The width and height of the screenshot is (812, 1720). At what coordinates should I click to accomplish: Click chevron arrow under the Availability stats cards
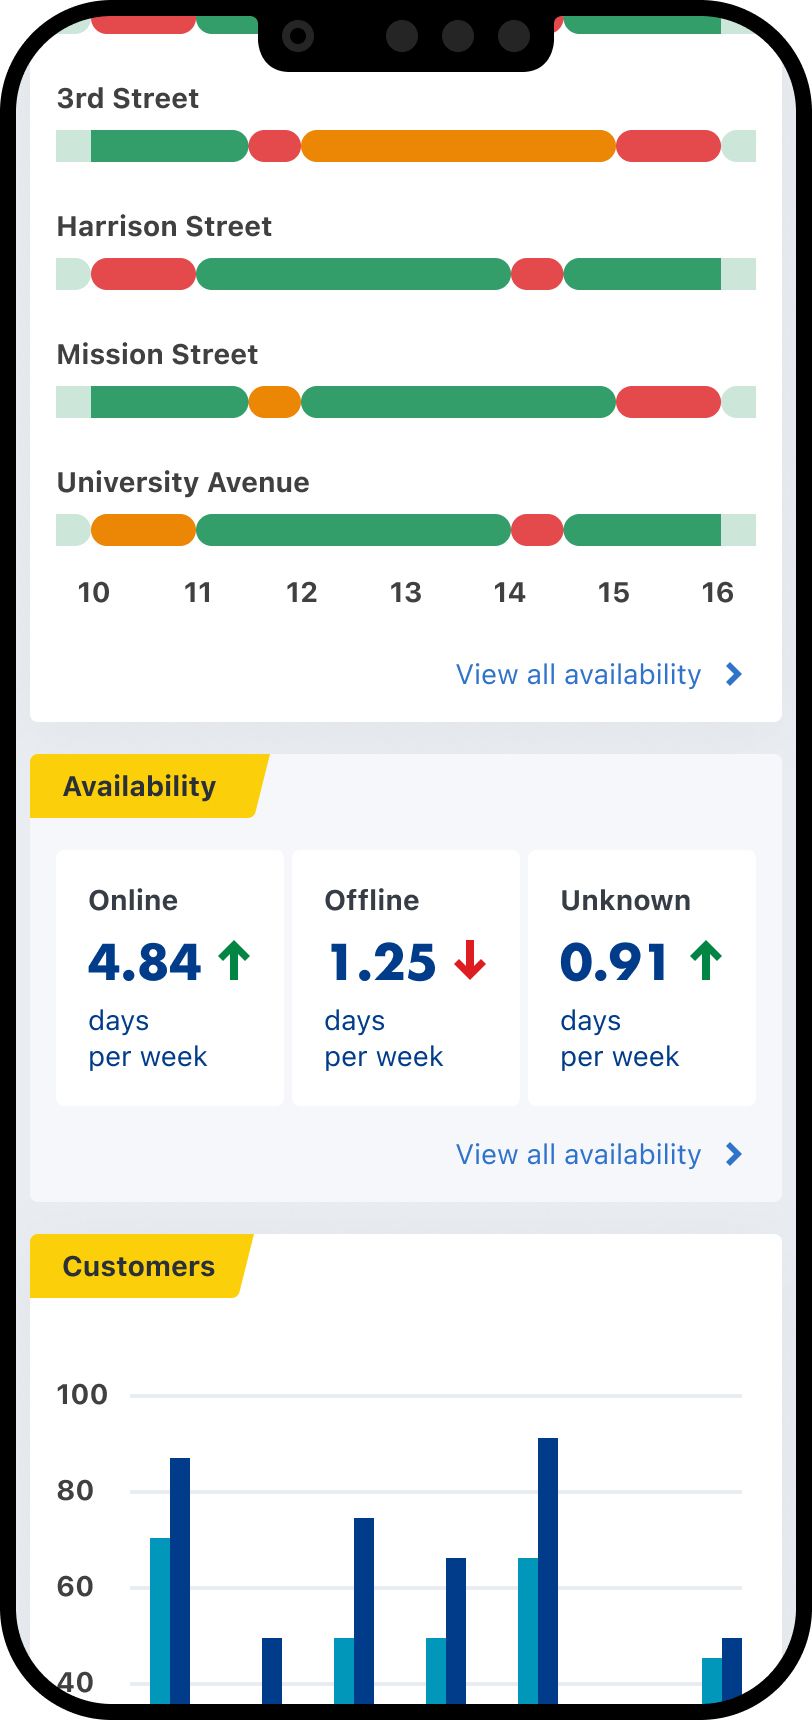click(x=734, y=1155)
